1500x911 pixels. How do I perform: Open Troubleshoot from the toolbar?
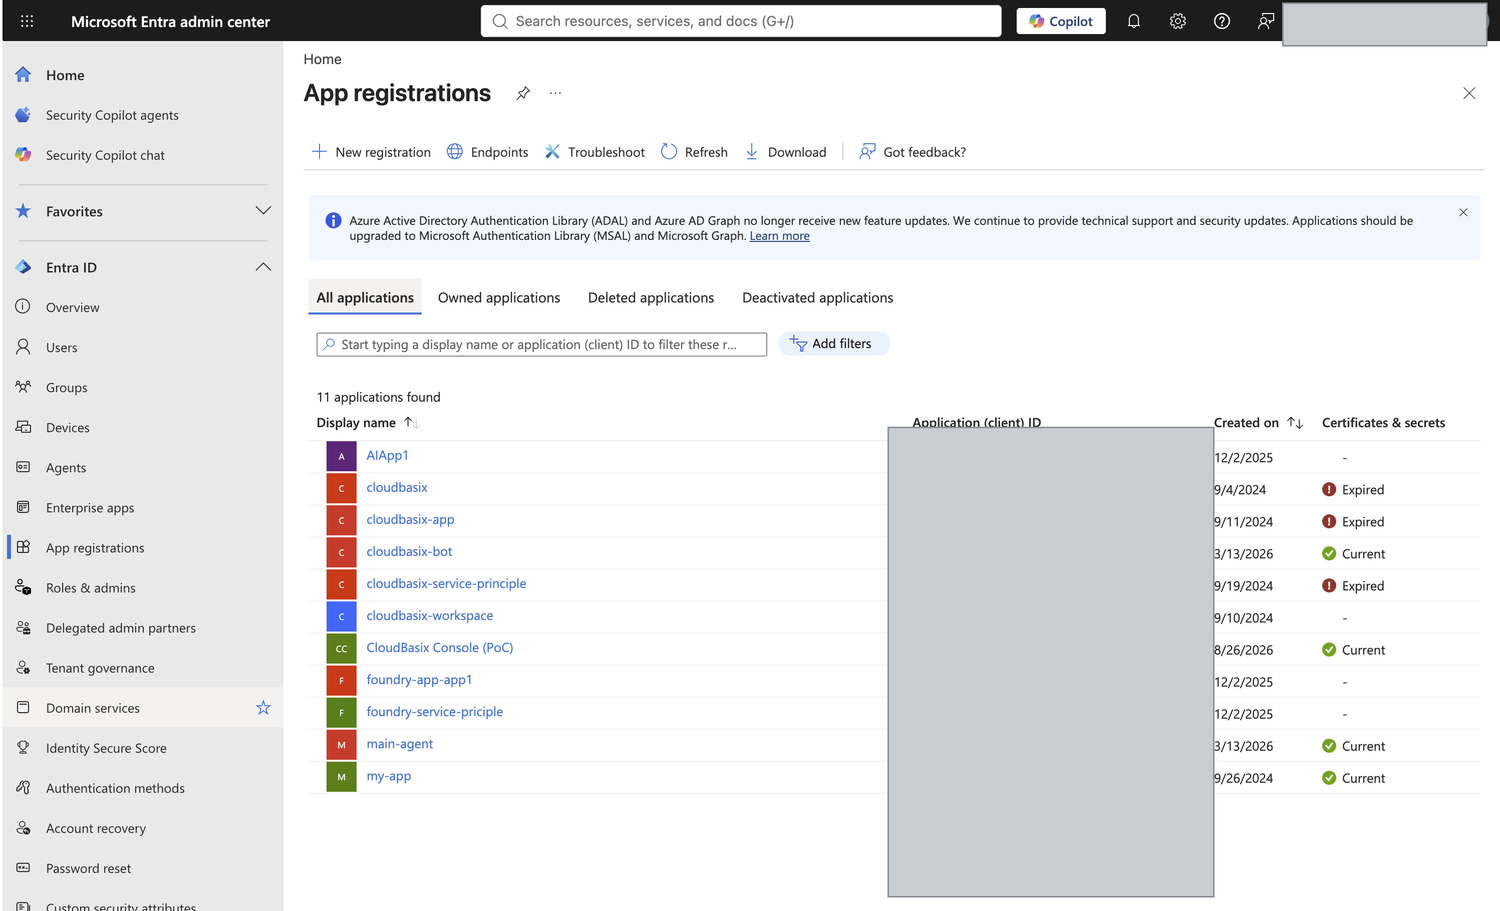click(x=595, y=152)
